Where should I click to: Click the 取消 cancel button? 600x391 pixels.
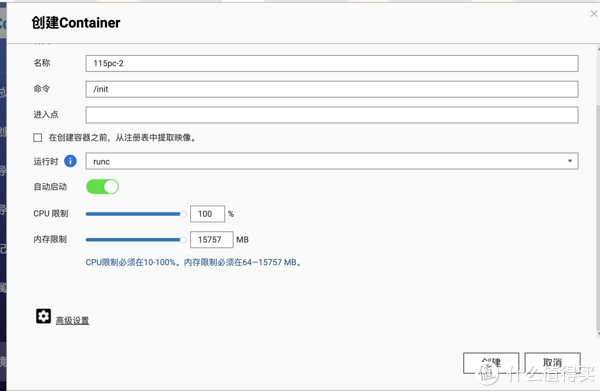pos(553,363)
